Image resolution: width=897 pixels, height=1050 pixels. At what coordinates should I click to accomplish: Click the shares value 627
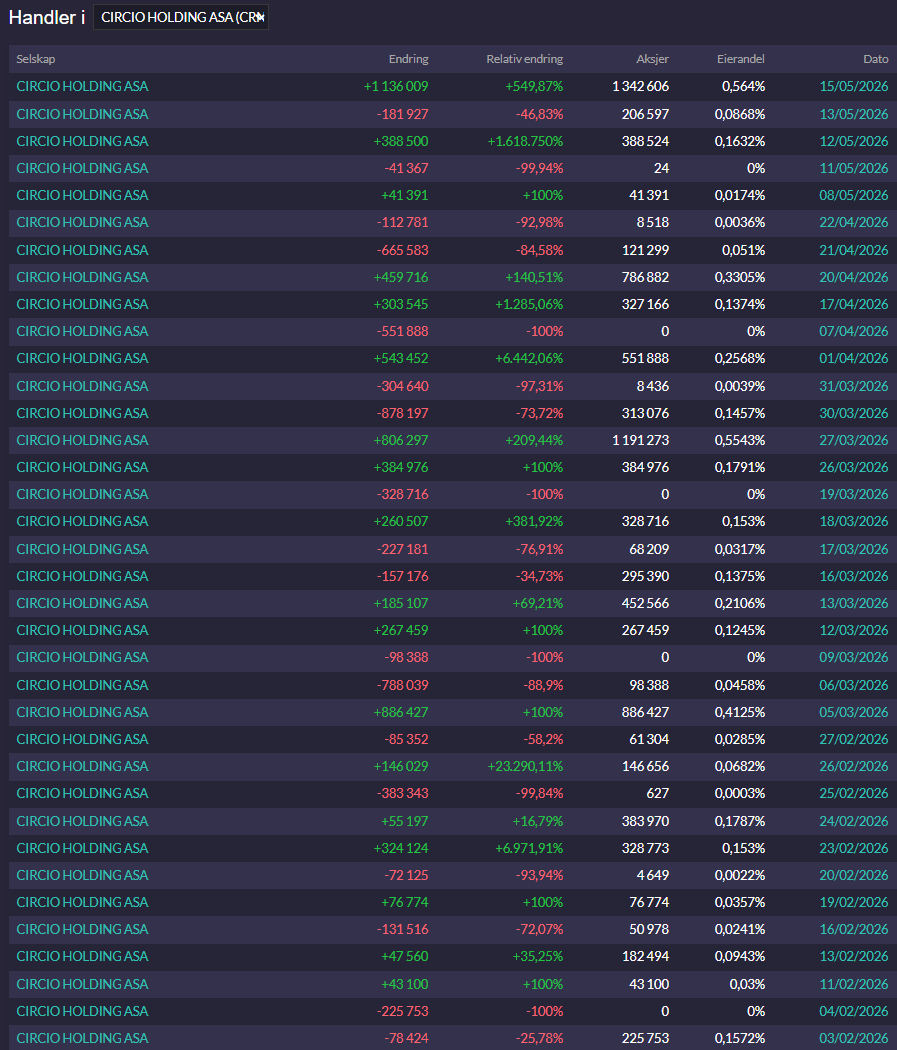coord(657,794)
